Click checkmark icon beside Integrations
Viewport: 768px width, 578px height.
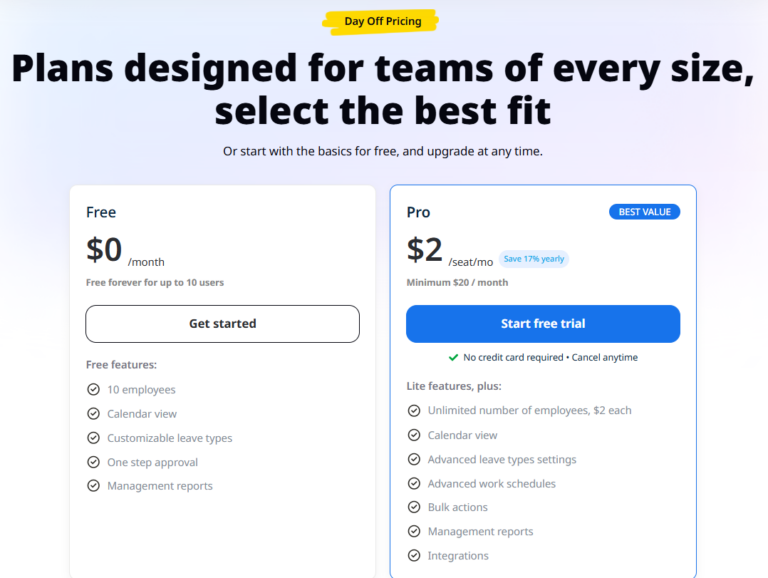pyautogui.click(x=414, y=556)
